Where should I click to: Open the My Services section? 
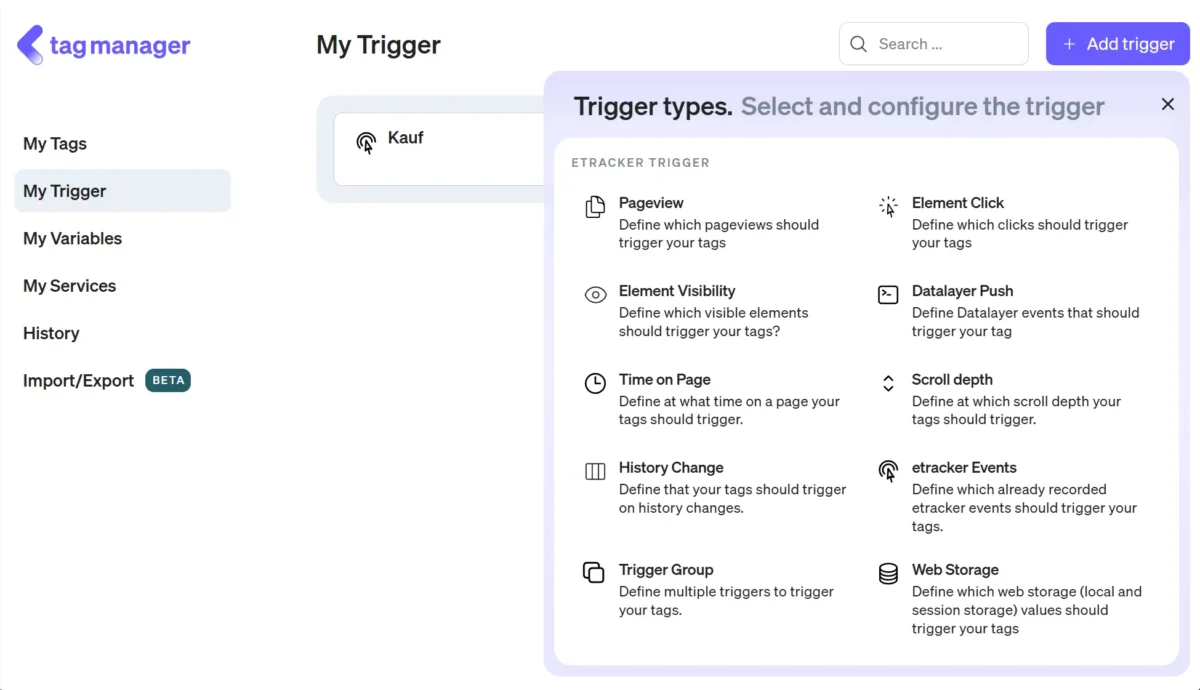69,285
